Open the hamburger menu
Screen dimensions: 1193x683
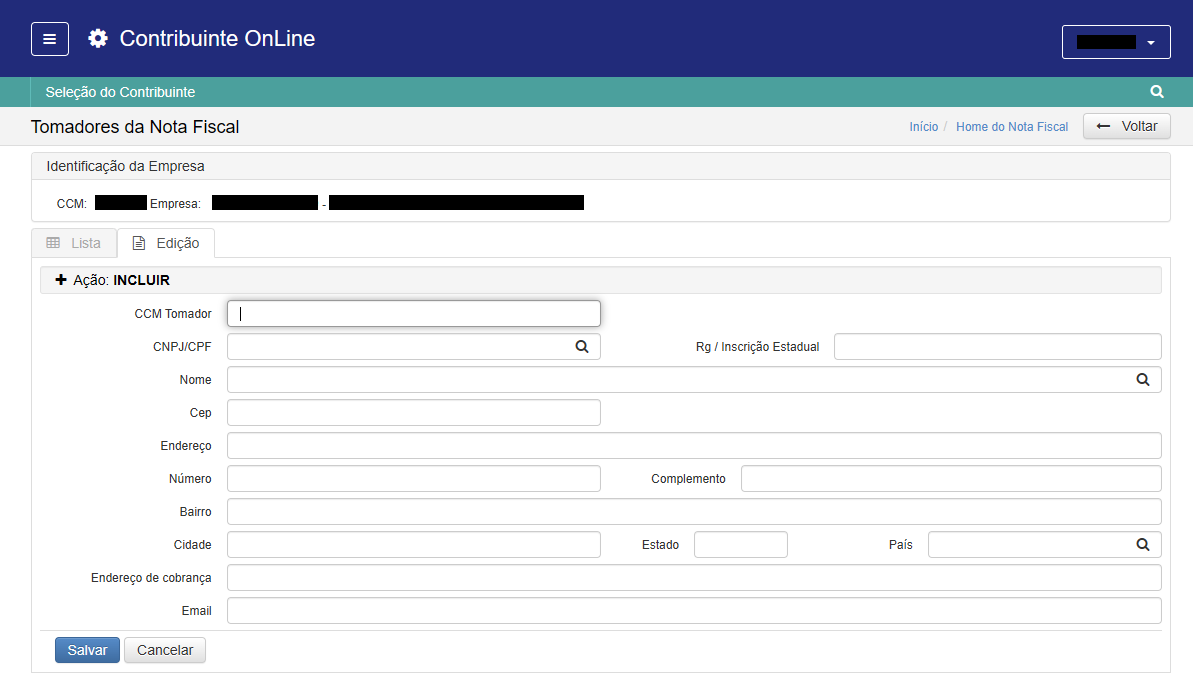point(50,39)
